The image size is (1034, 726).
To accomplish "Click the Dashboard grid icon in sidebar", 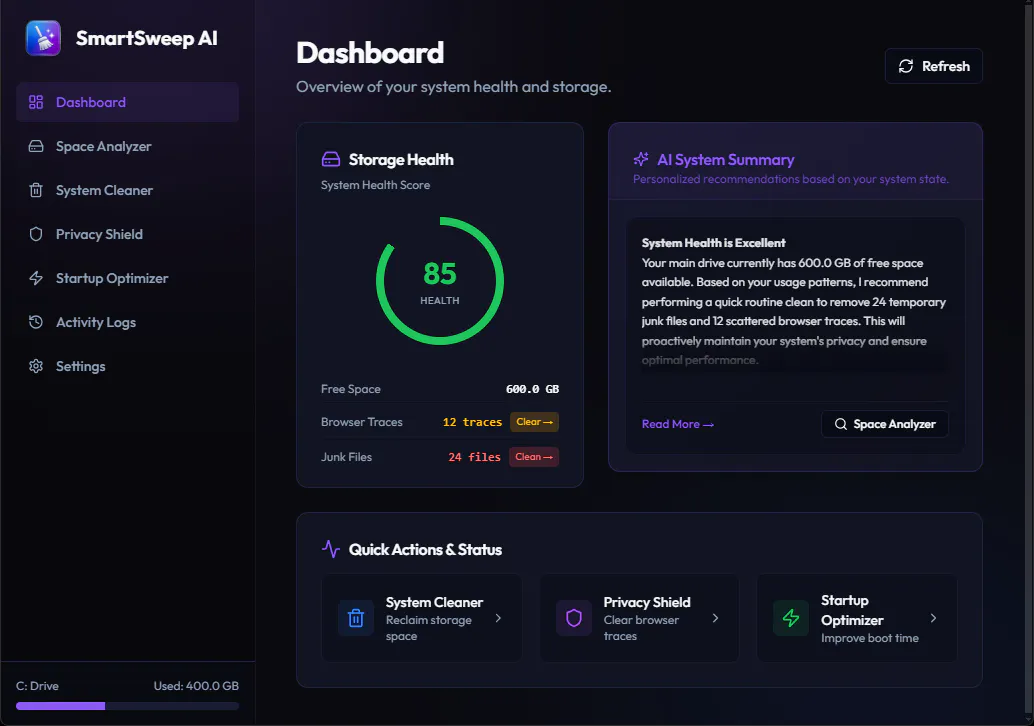I will (x=36, y=102).
